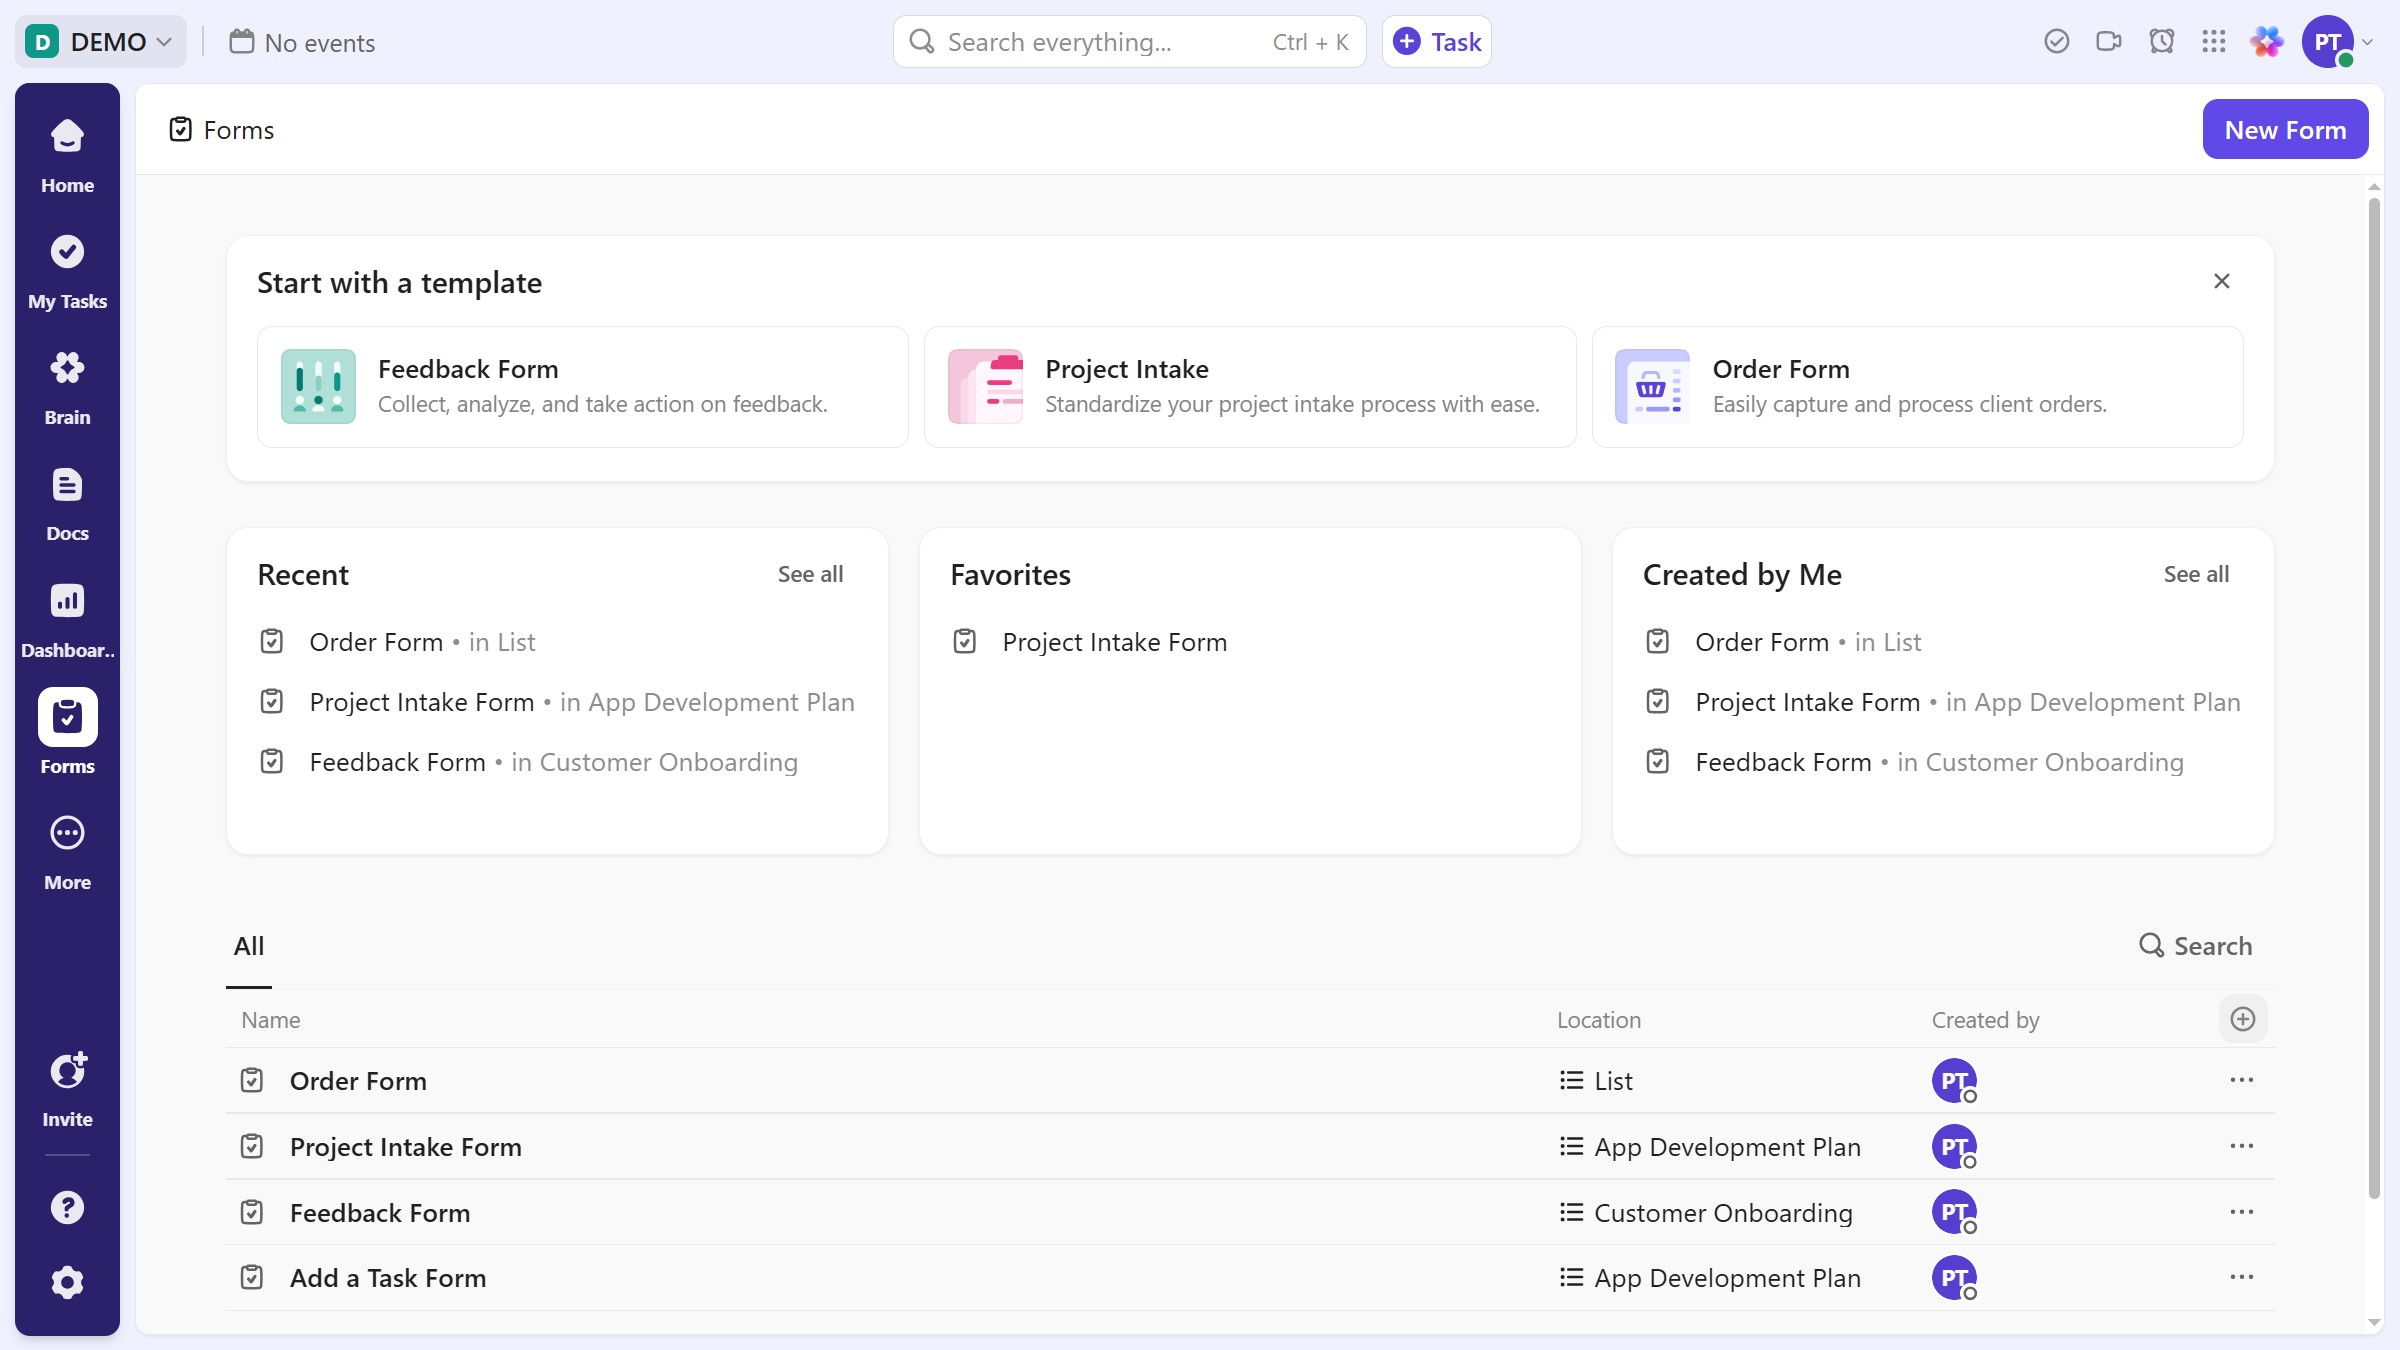This screenshot has width=2400, height=1350.
Task: Launch ClickUp AI with the colorful icon
Action: pos(2266,41)
